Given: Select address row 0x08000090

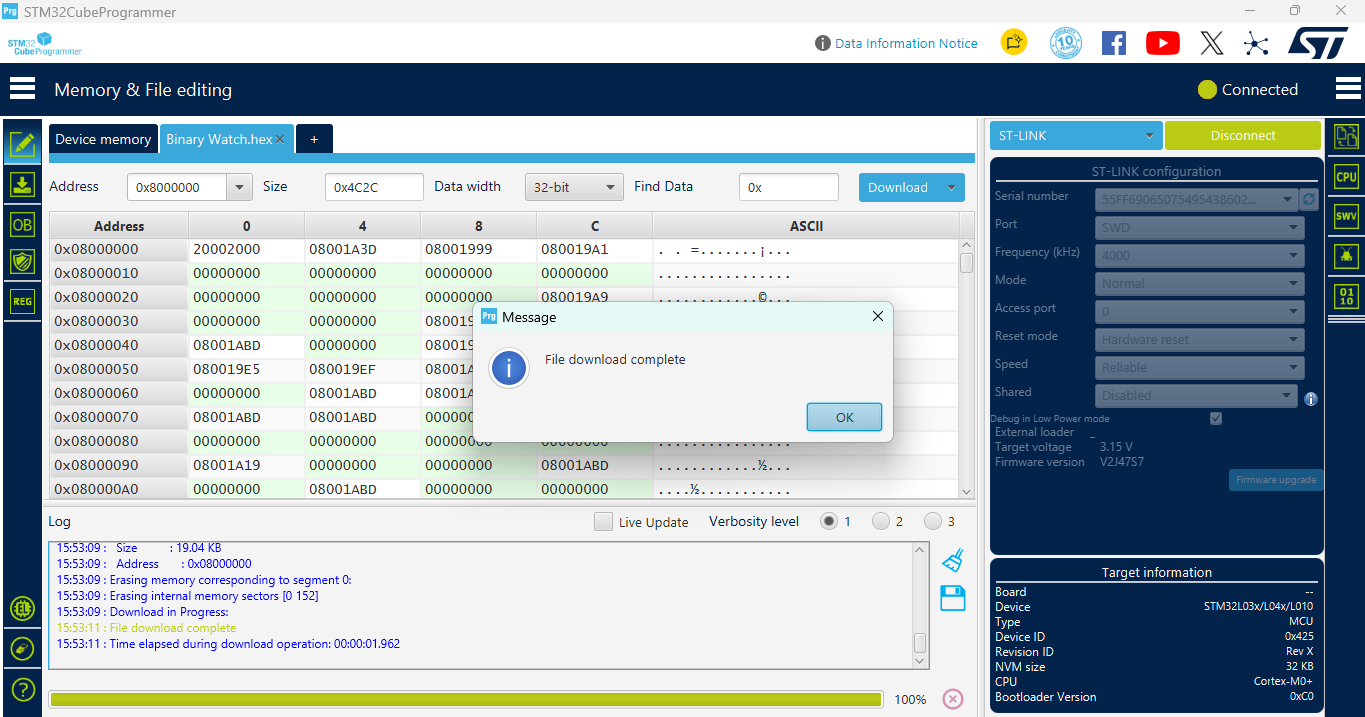Looking at the screenshot, I should pos(119,465).
